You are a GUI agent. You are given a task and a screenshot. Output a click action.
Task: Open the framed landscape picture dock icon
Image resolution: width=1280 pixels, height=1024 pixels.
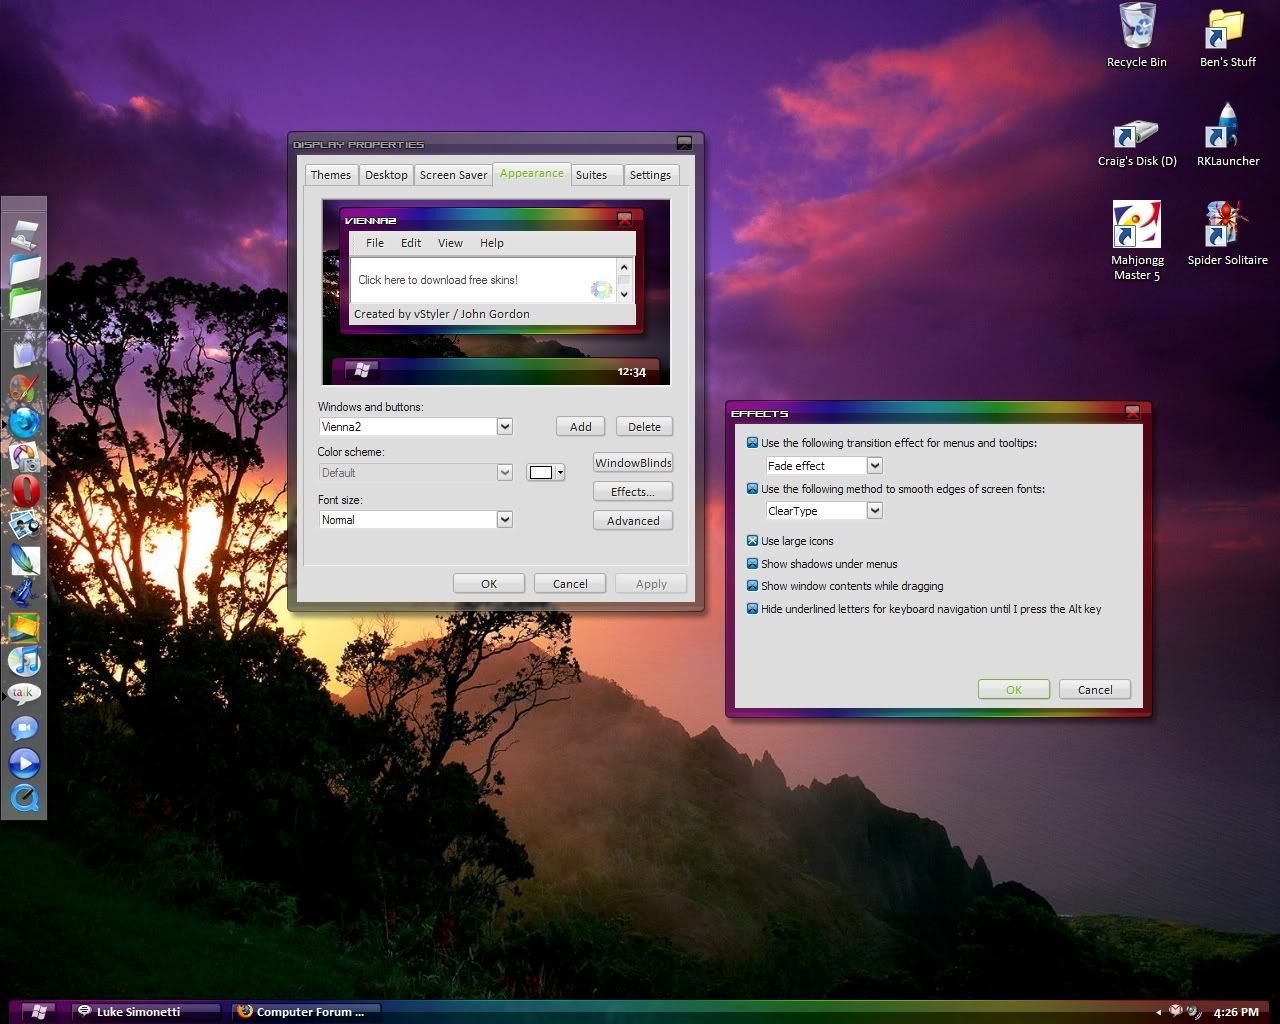(25, 626)
